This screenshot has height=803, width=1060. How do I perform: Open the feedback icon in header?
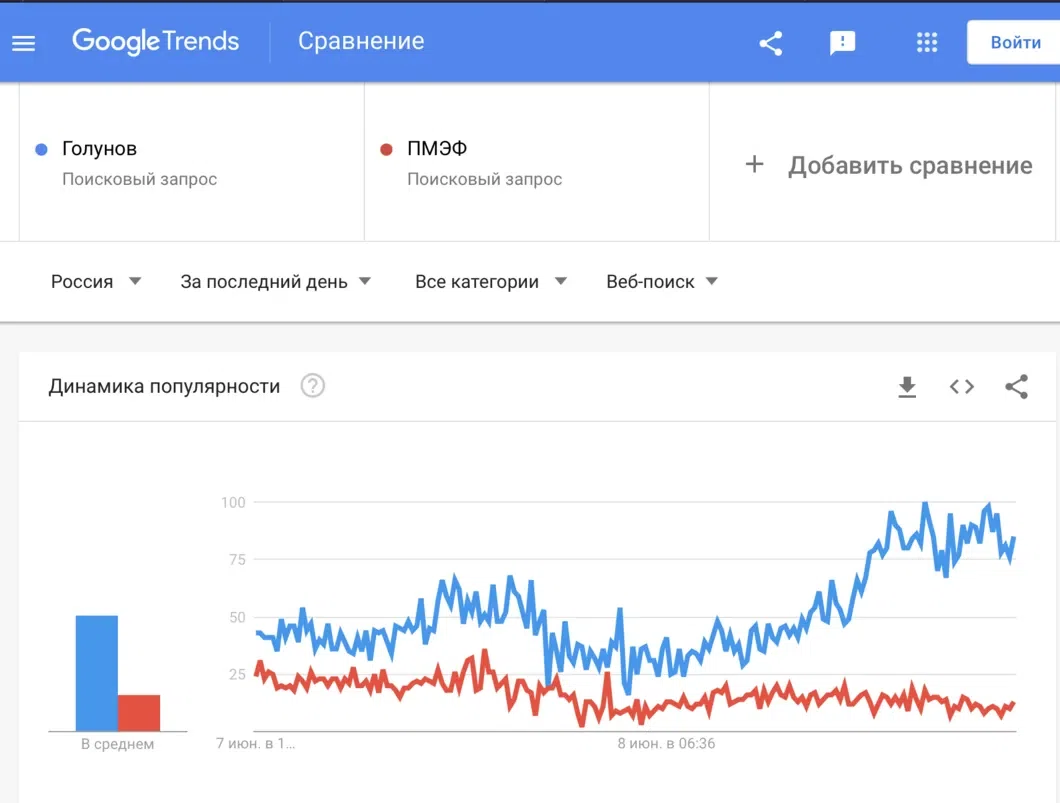coord(842,43)
